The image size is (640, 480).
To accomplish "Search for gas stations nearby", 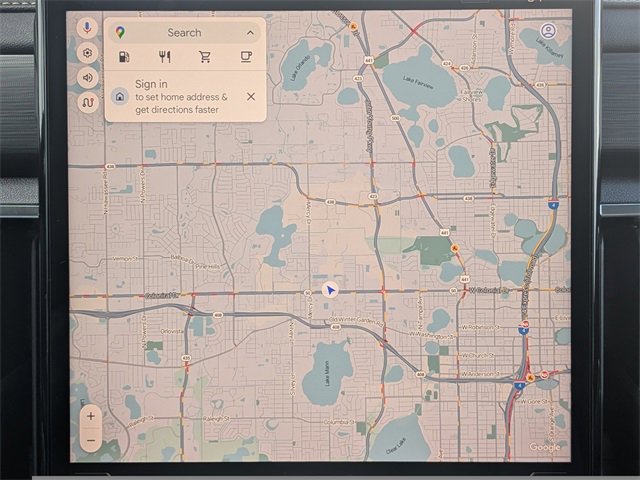I will point(124,57).
